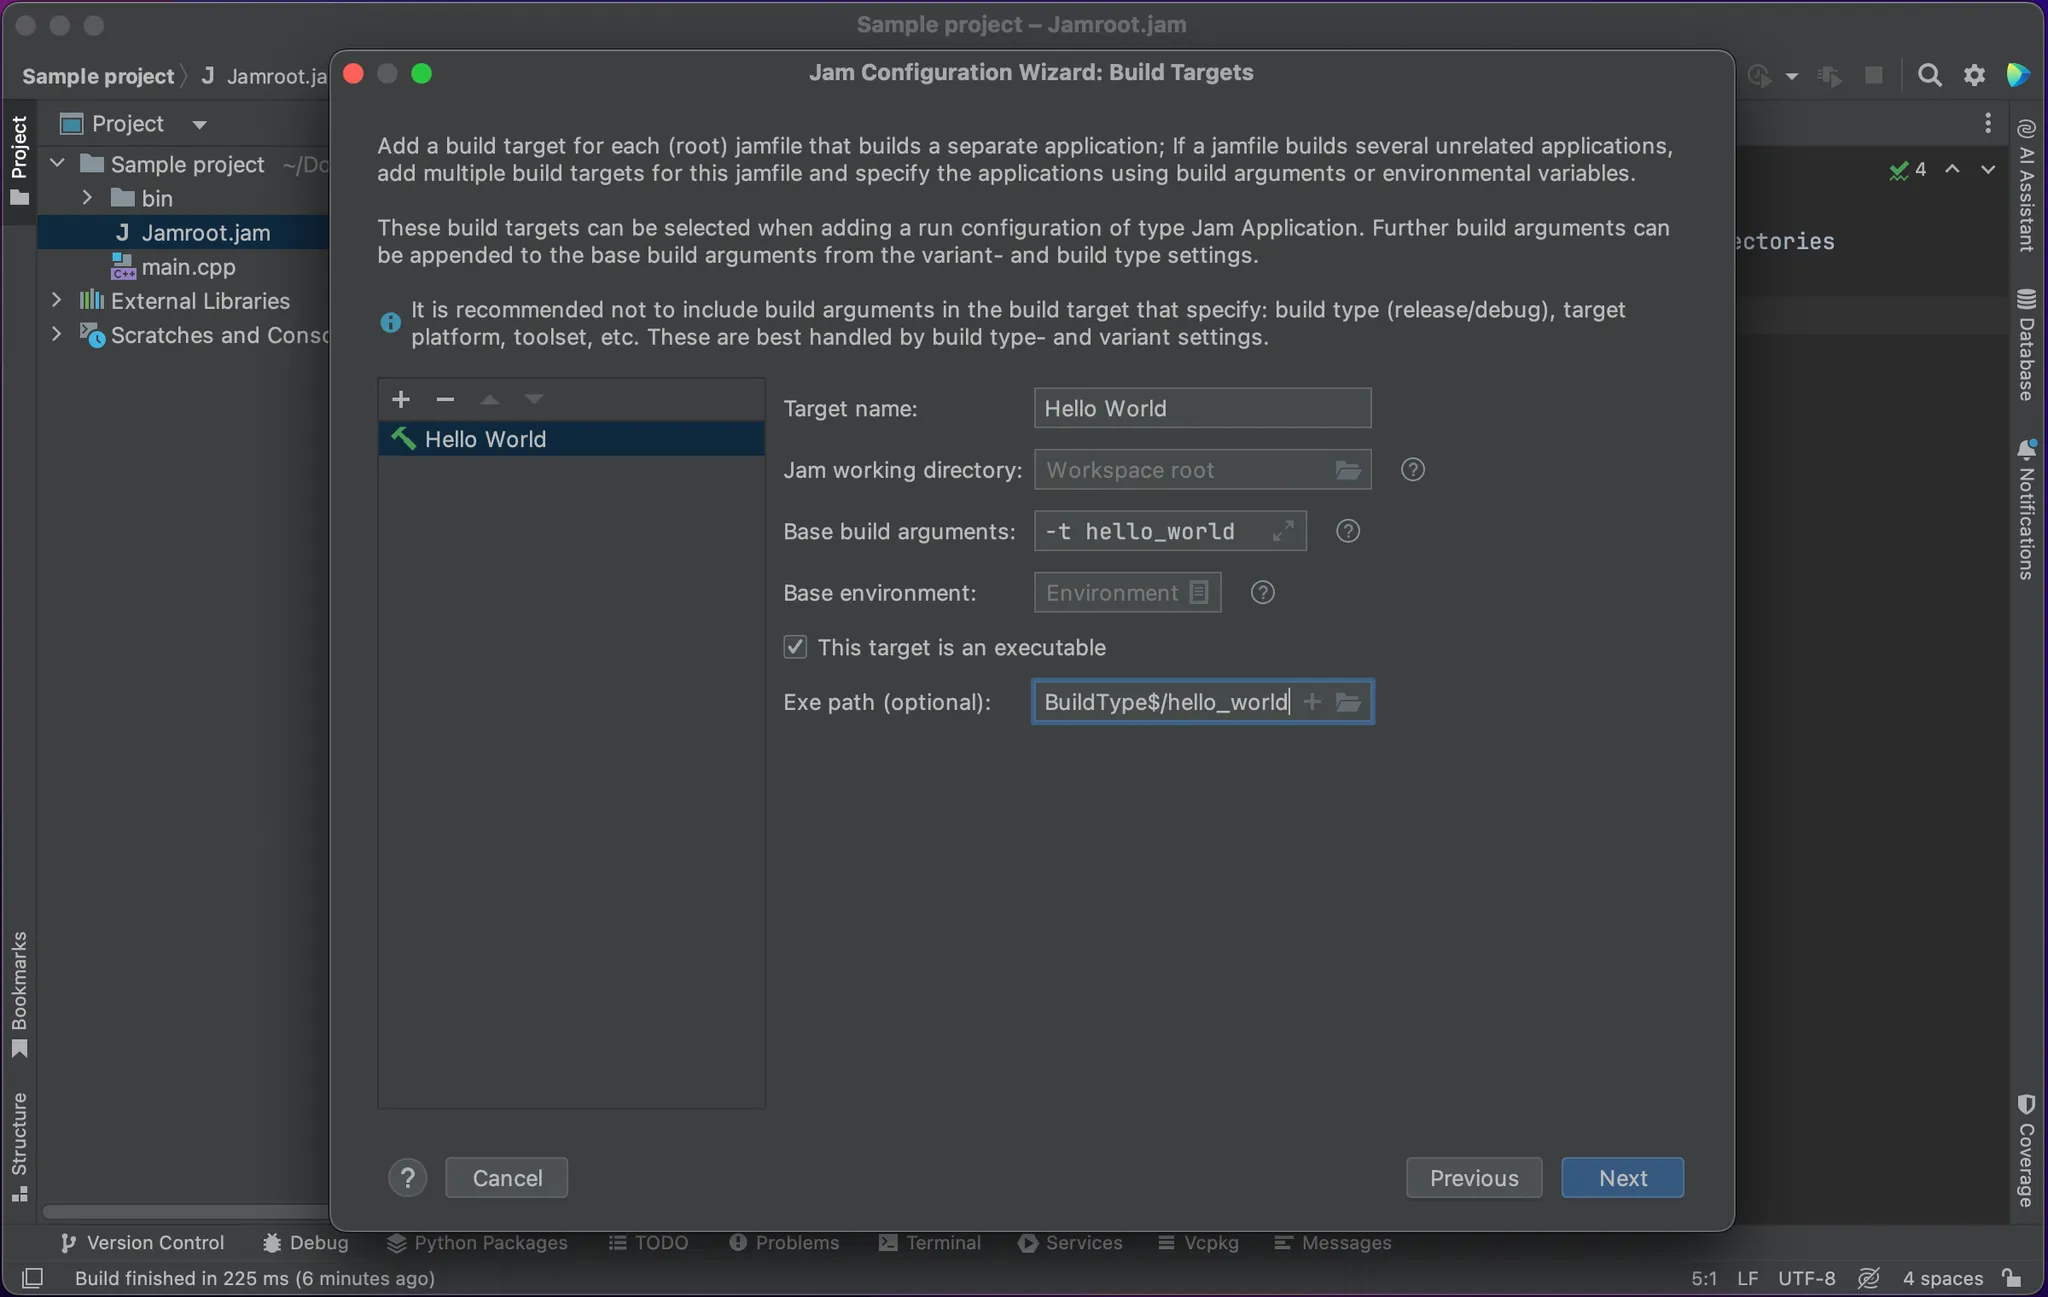Open the Vcpkg tool window

(x=1198, y=1242)
